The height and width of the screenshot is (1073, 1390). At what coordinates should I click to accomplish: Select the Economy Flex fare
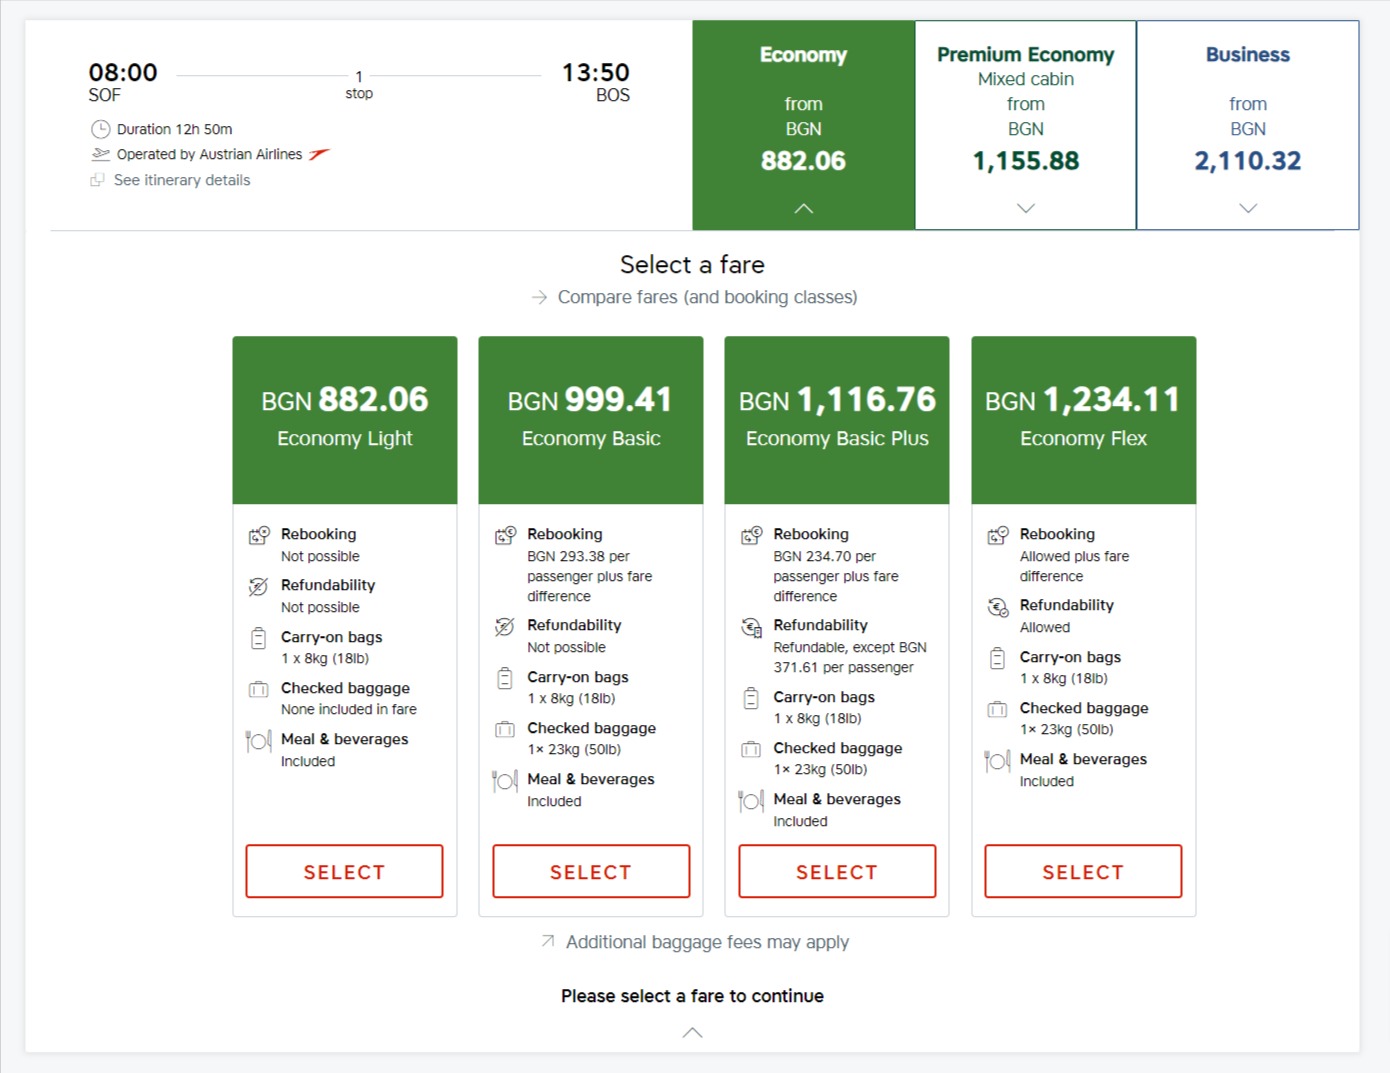(1083, 871)
